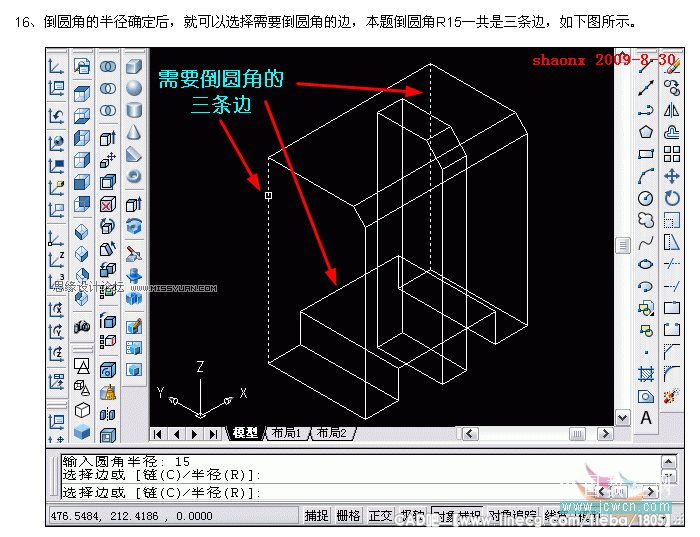Select the Array modify tool
The width and height of the screenshot is (700, 537).
(672, 154)
